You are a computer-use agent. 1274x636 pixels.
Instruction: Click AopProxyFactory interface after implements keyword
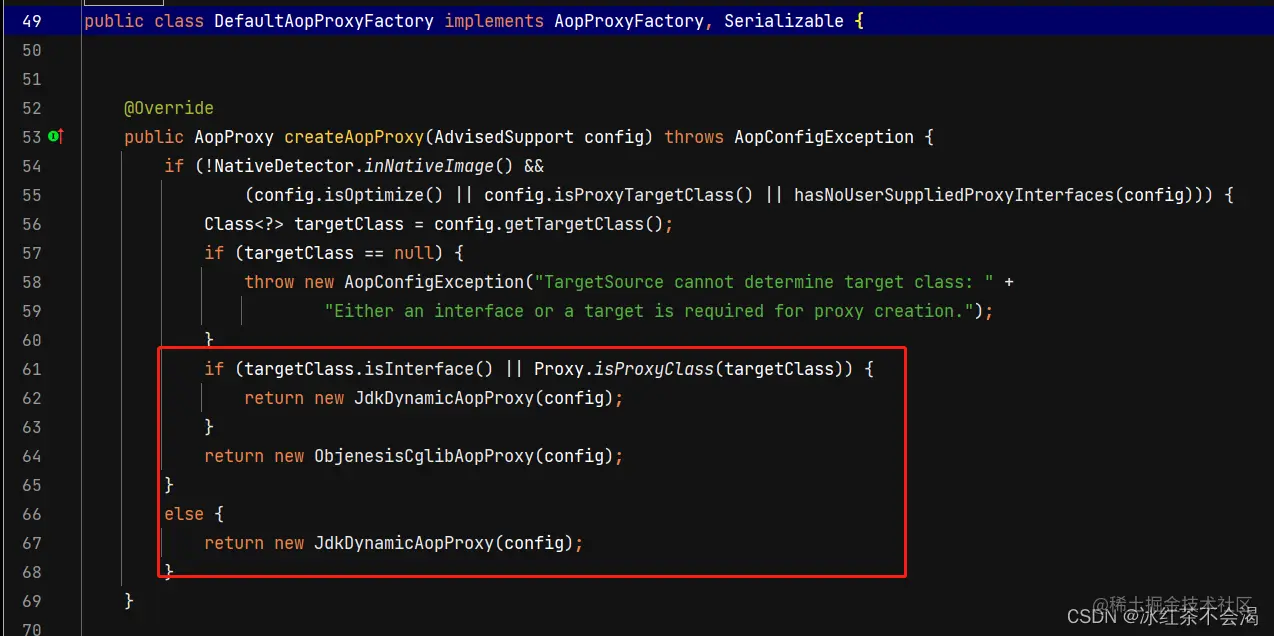point(629,21)
